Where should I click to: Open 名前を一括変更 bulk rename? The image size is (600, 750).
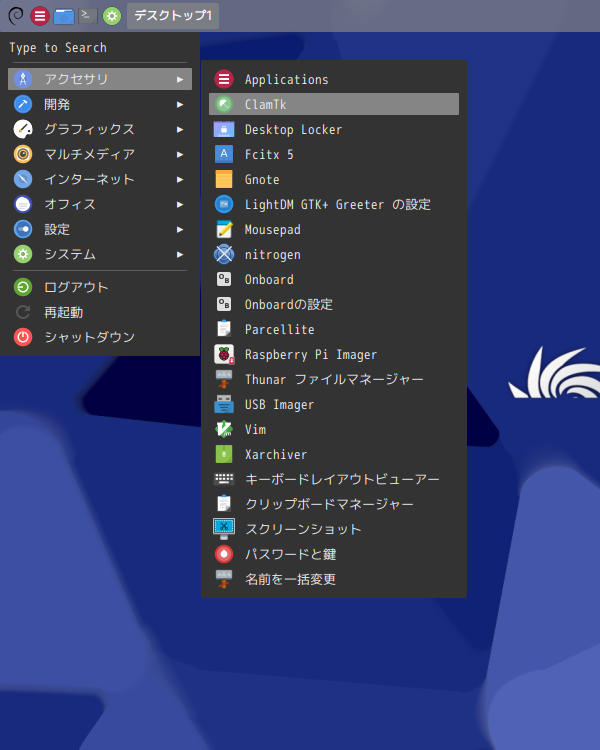tap(334, 579)
